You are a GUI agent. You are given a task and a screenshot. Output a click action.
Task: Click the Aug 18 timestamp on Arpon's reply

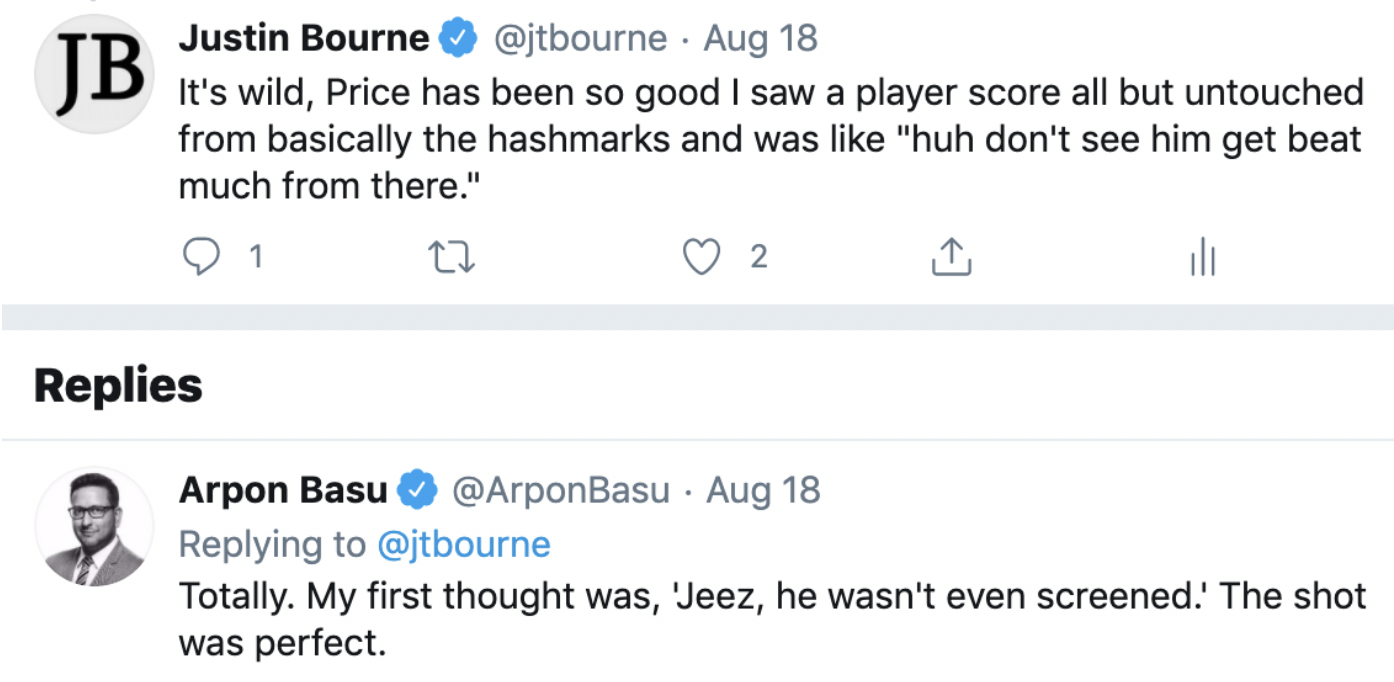click(x=764, y=491)
